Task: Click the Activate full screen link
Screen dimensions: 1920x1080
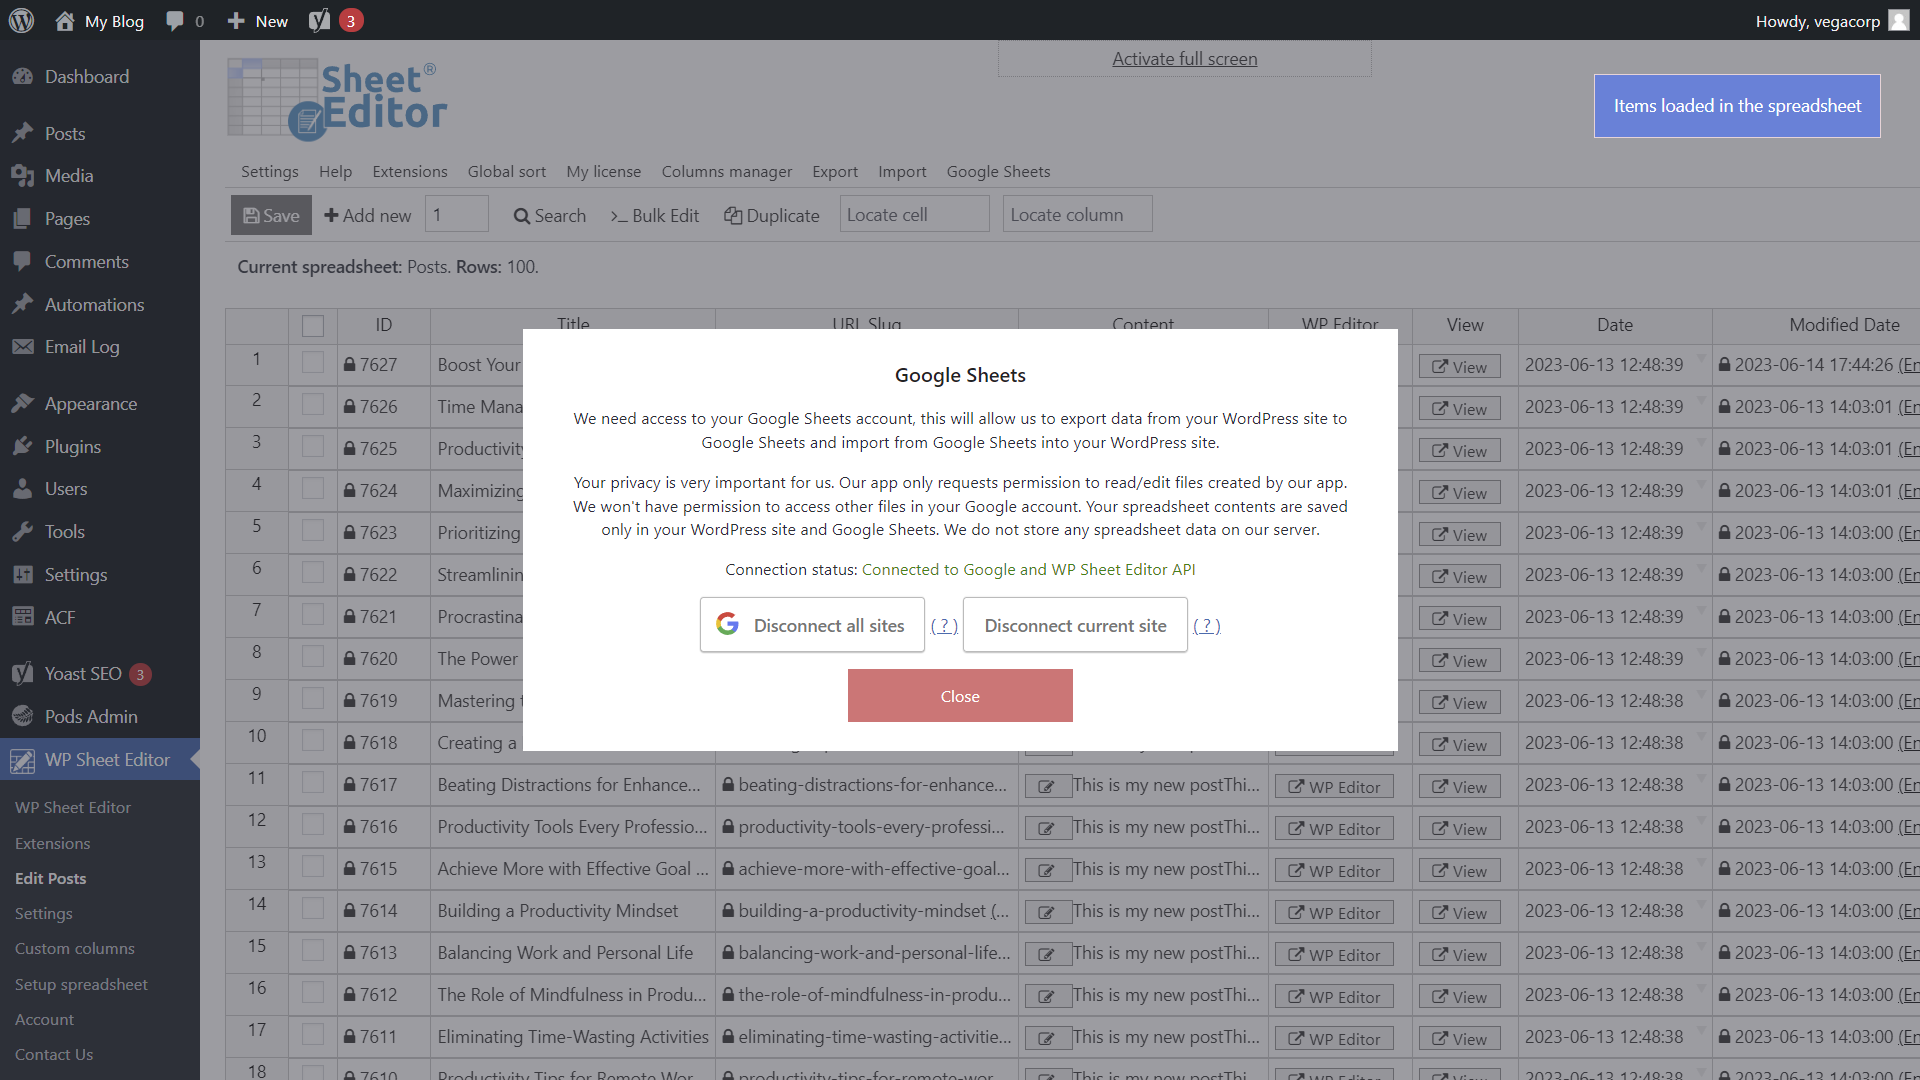Action: click(1183, 58)
